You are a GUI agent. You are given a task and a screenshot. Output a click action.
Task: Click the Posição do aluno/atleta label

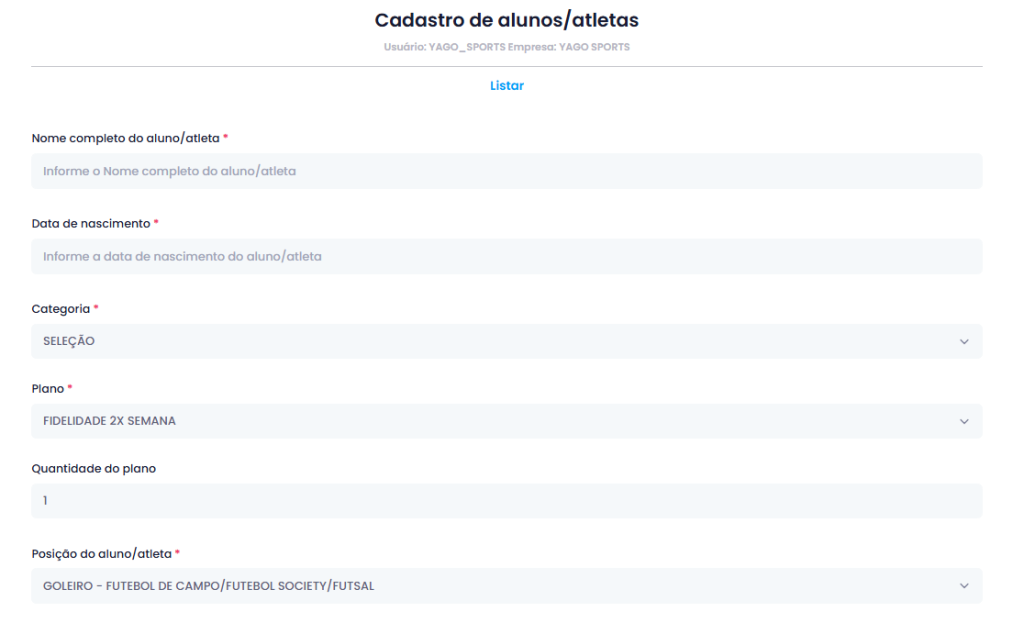(x=102, y=553)
